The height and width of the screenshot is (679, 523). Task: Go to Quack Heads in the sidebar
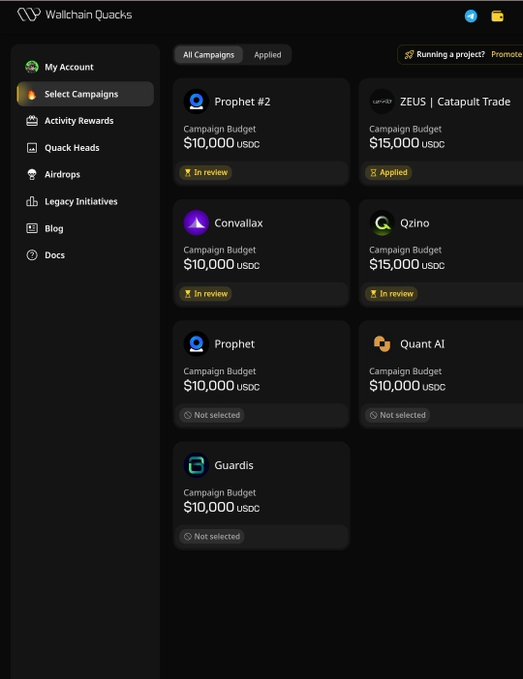point(85,148)
